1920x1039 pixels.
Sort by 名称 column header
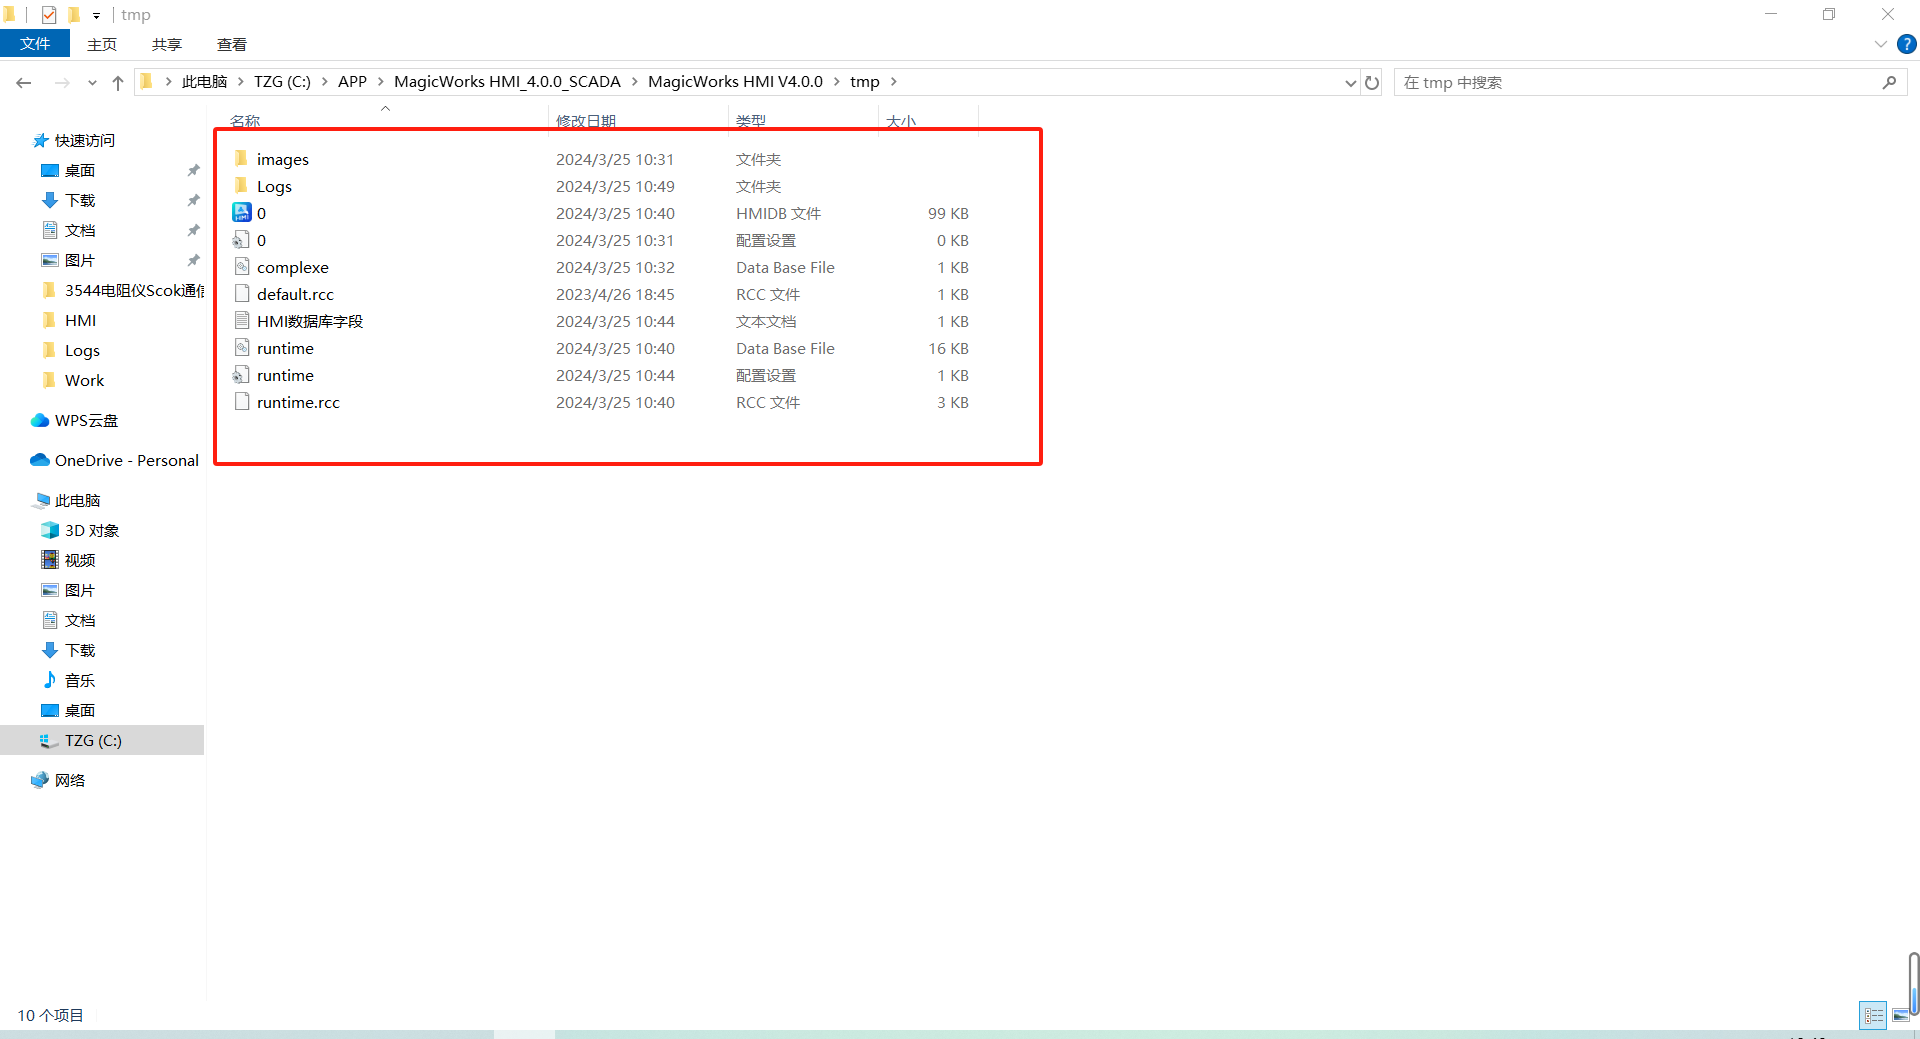click(245, 120)
